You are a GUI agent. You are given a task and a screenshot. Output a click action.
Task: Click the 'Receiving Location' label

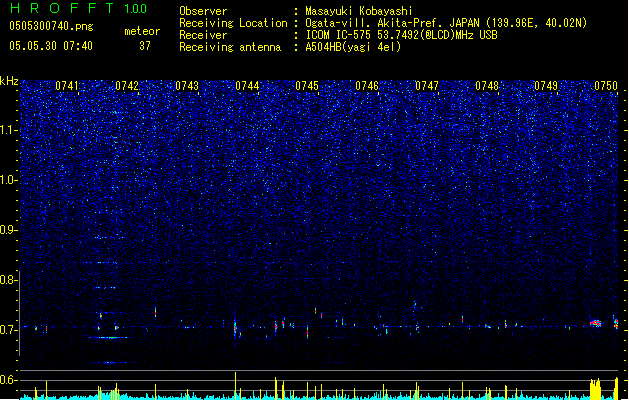[x=233, y=23]
